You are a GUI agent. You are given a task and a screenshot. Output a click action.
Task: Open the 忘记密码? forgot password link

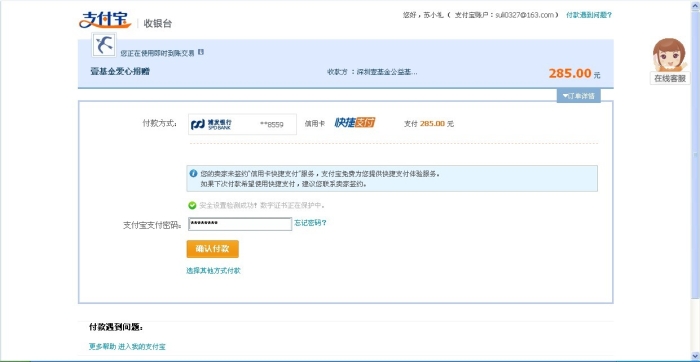pos(310,223)
